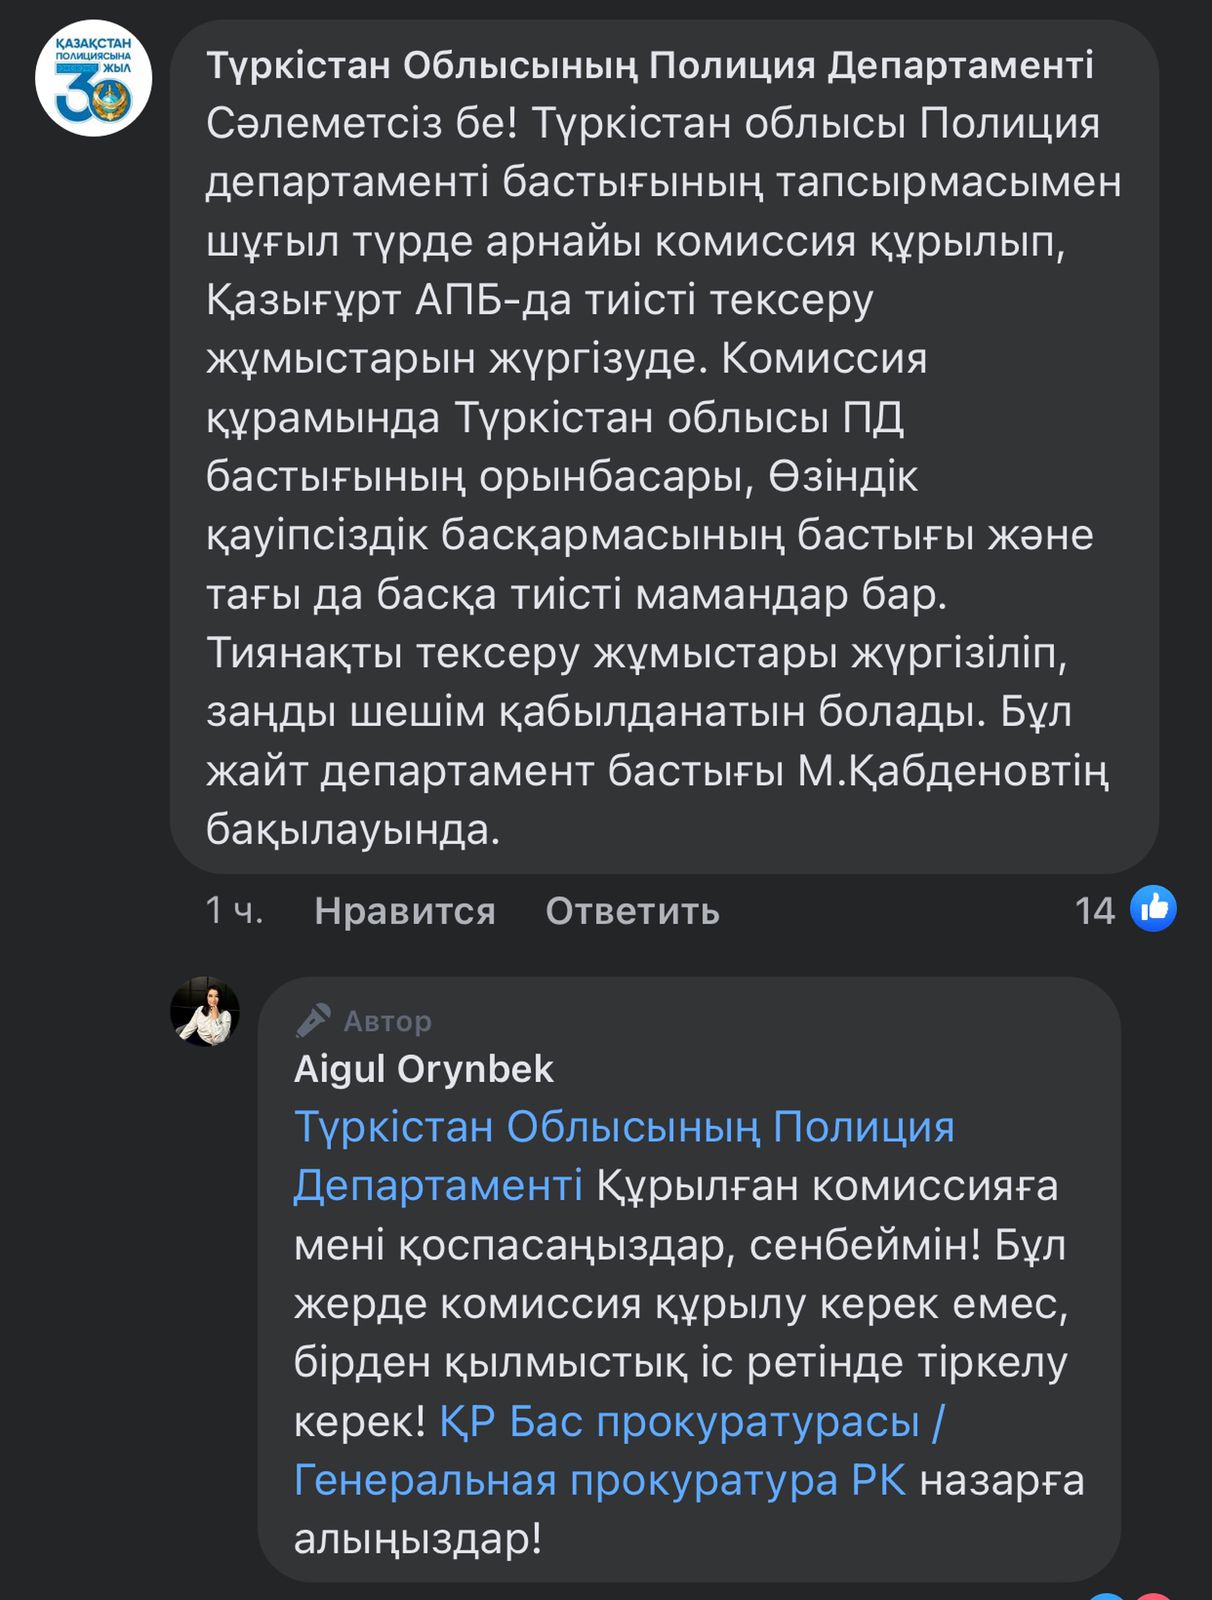This screenshot has width=1212, height=1600.
Task: Like the police department comment via Нравится
Action: click(x=404, y=911)
